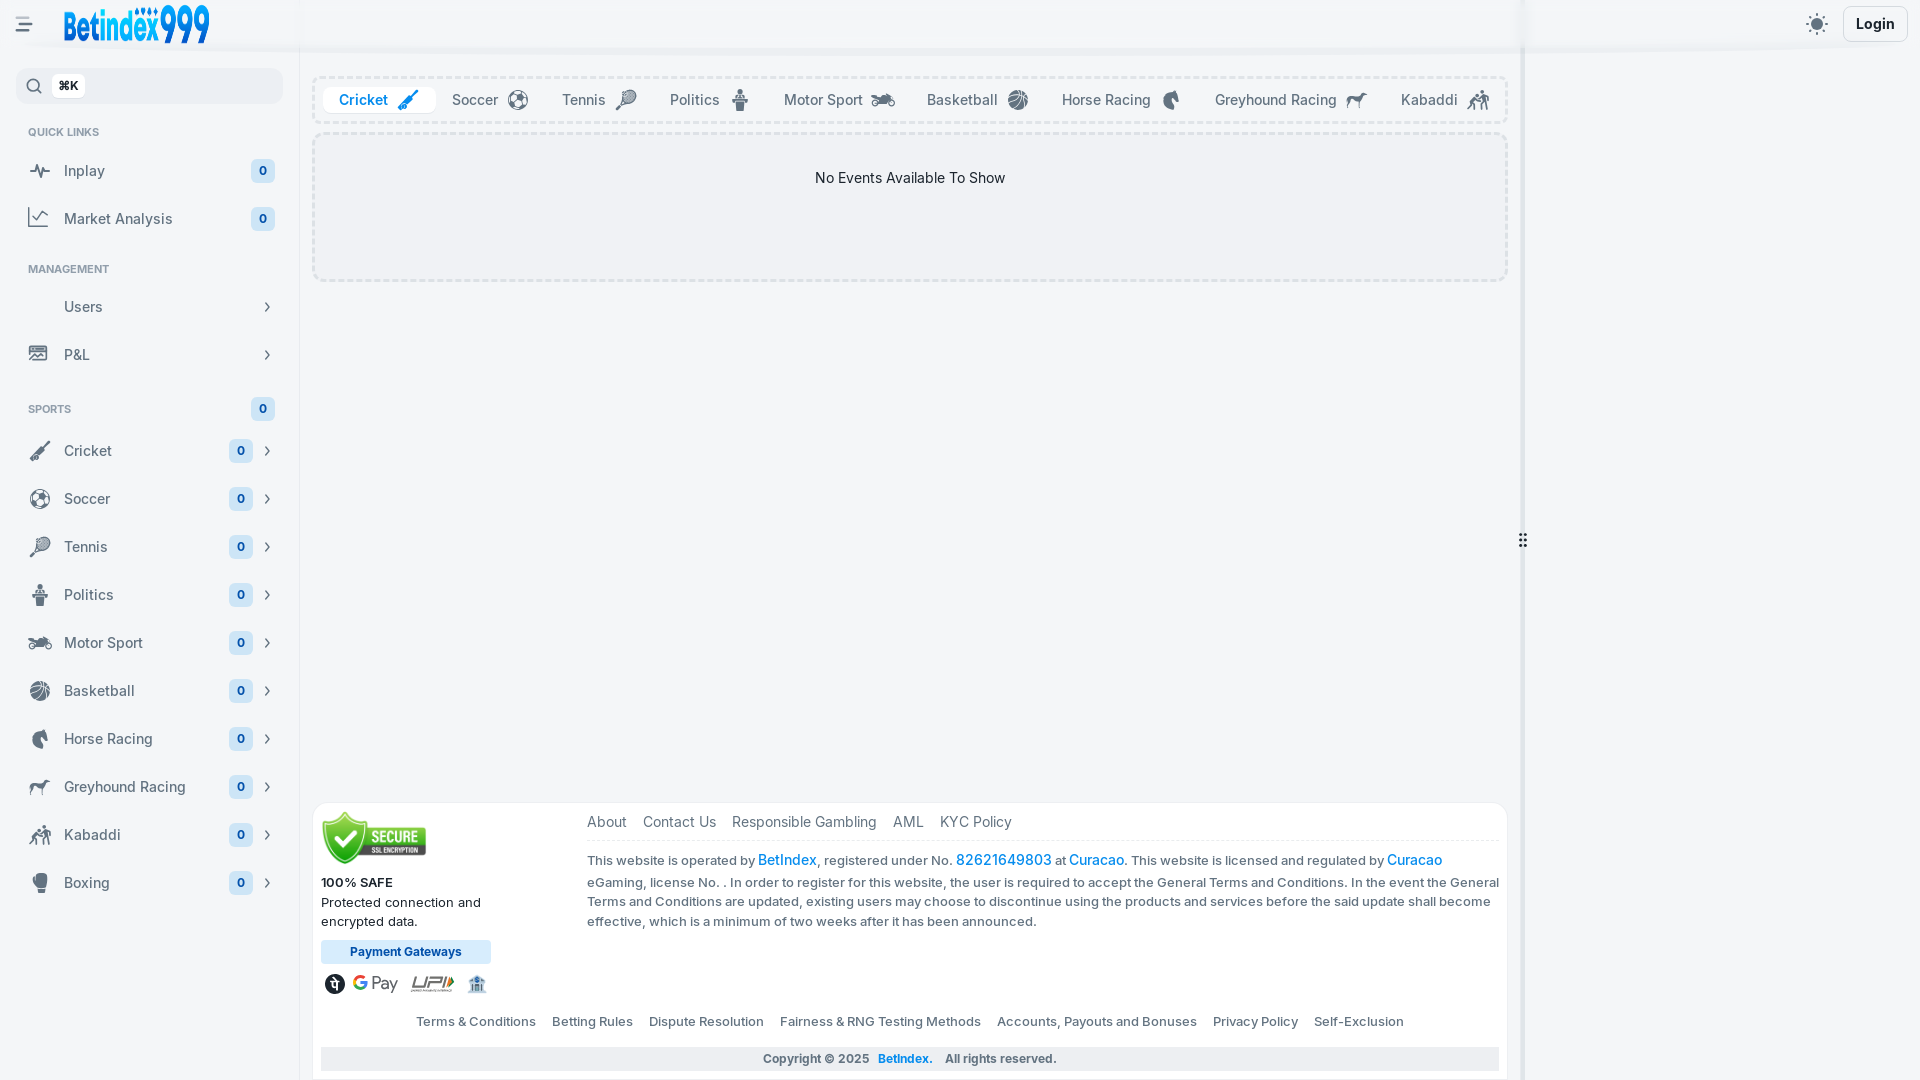Click the sidebar Horse Racing icon

click(39, 739)
